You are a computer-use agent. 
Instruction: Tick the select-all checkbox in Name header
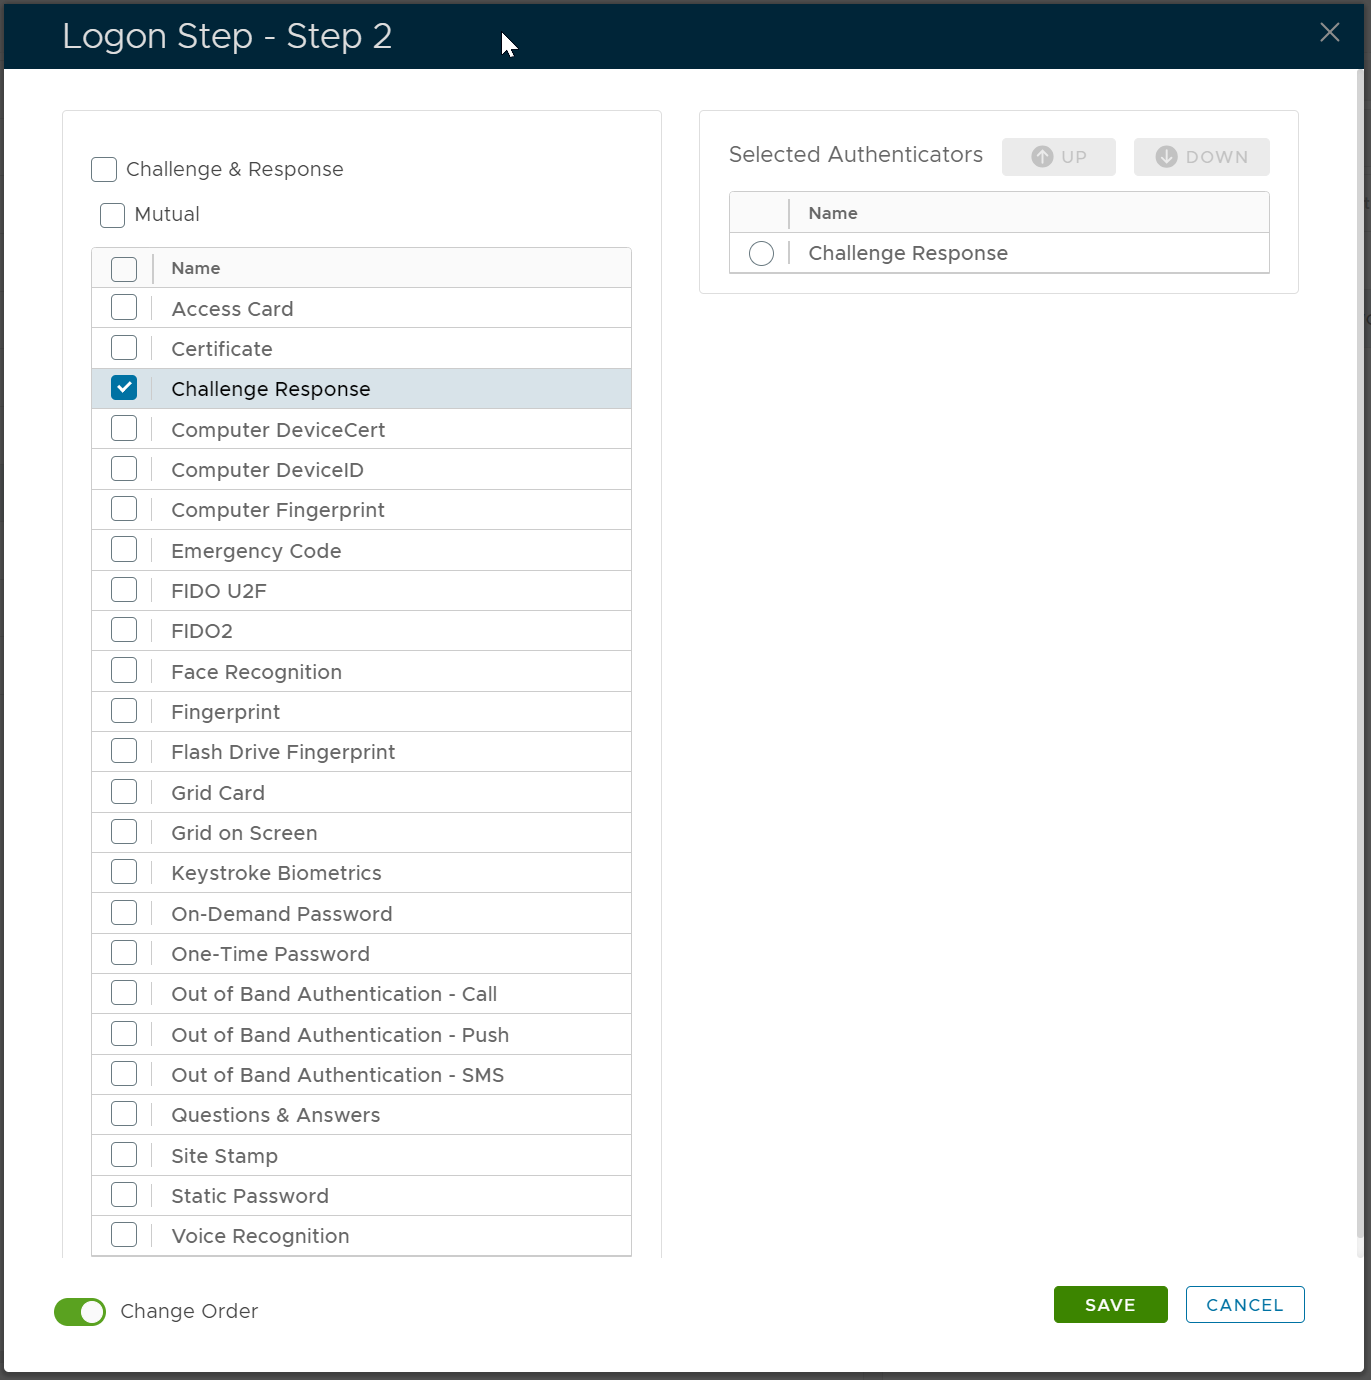click(124, 269)
